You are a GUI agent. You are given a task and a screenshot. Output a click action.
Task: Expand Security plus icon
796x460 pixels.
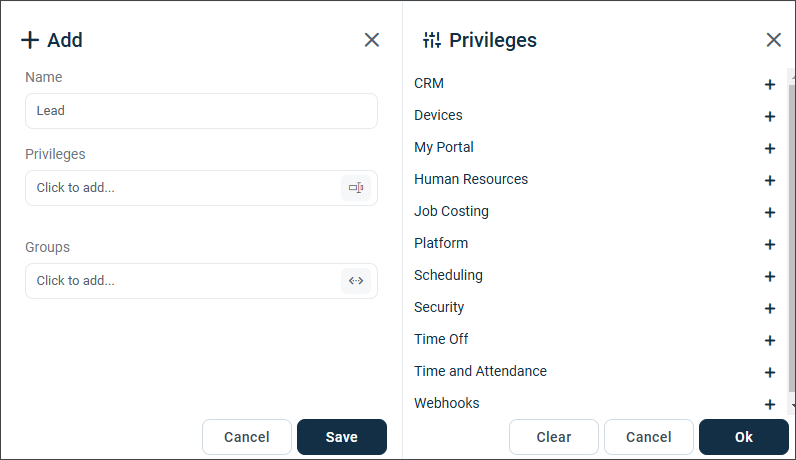click(x=770, y=308)
